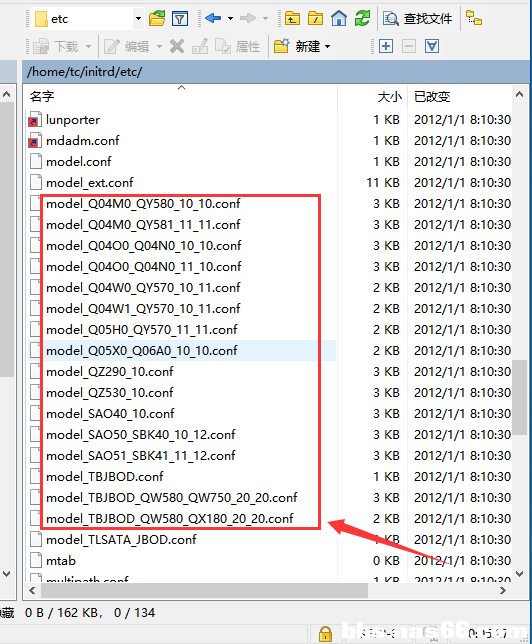
Task: Select the mtab file
Action: click(x=61, y=560)
